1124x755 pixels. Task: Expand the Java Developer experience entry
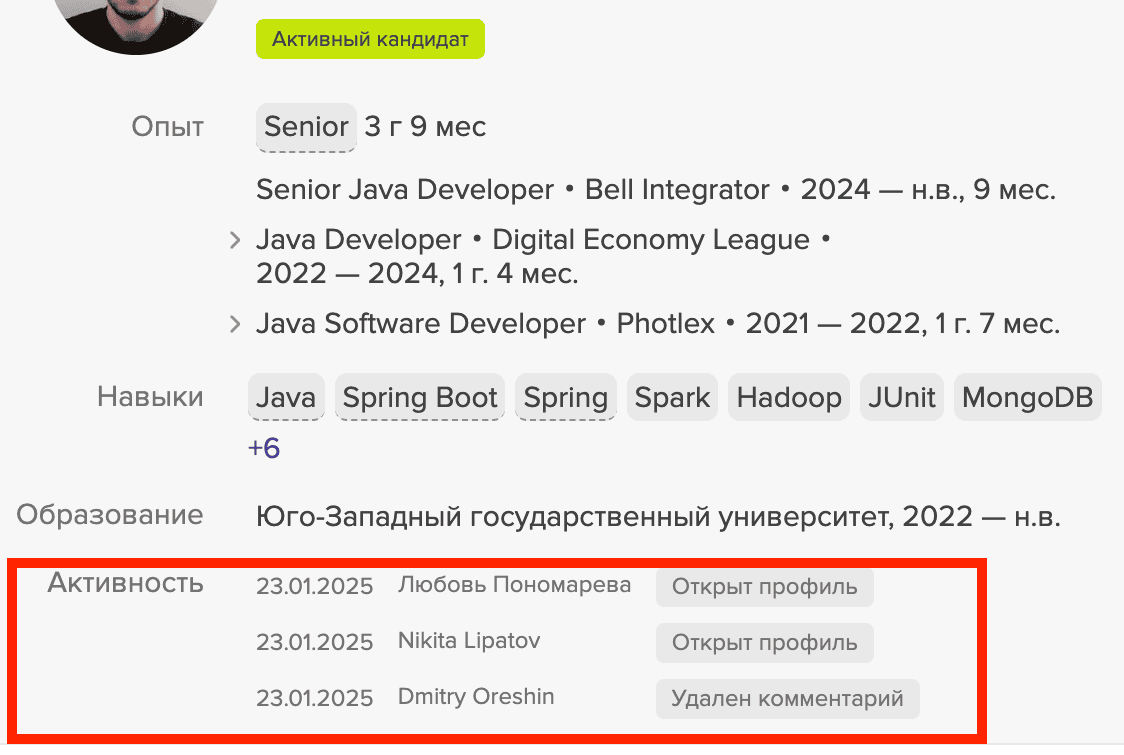point(235,241)
